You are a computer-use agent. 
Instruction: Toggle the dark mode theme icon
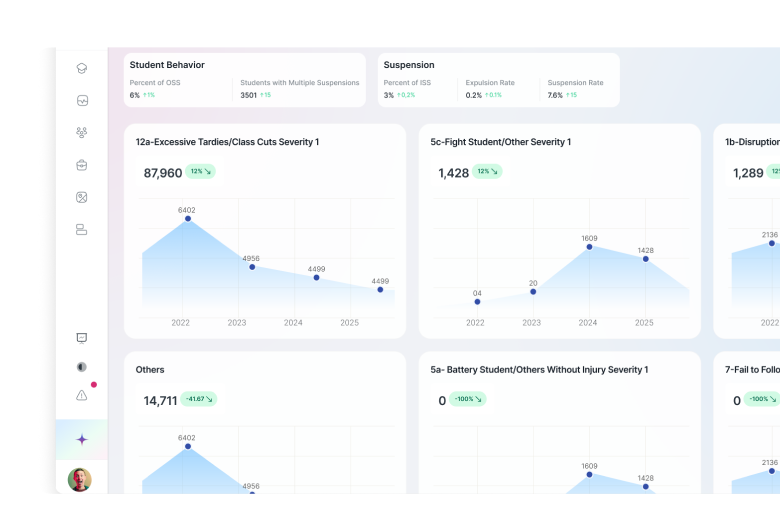82,367
